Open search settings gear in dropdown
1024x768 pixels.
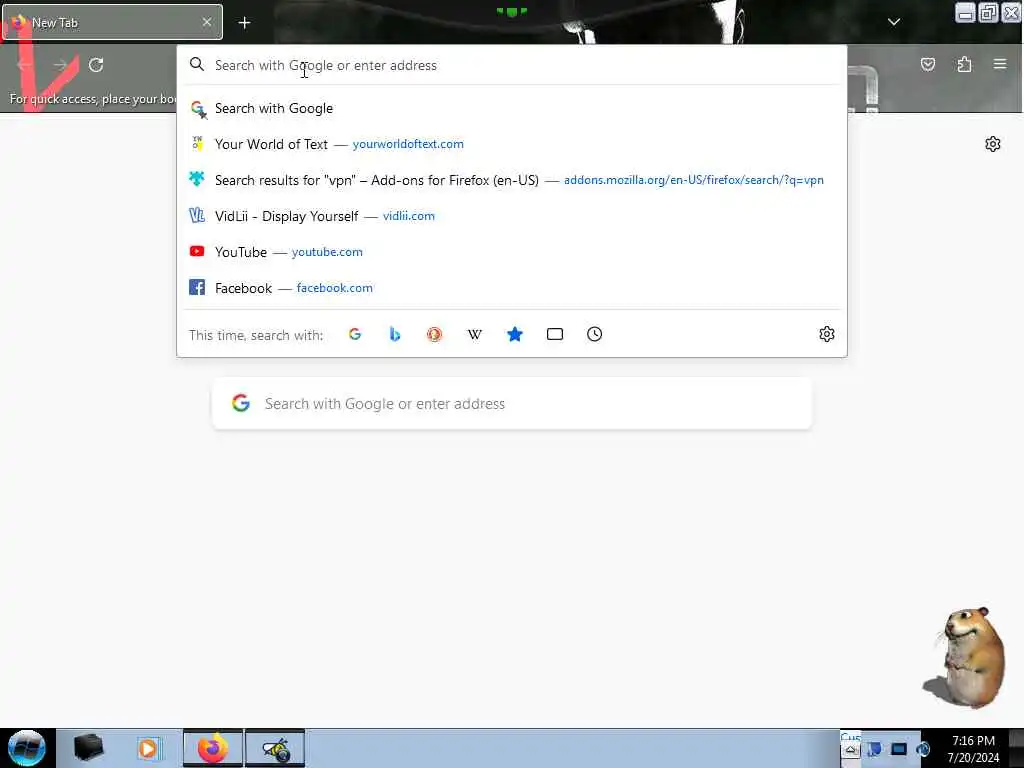827,334
